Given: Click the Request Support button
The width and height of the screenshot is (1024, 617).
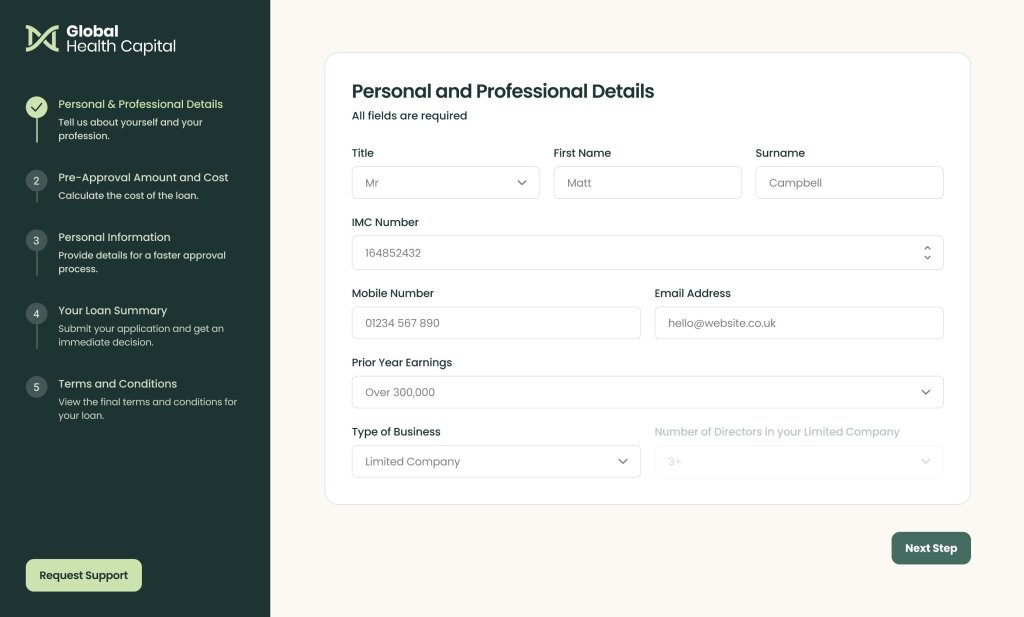Looking at the screenshot, I should pos(83,575).
